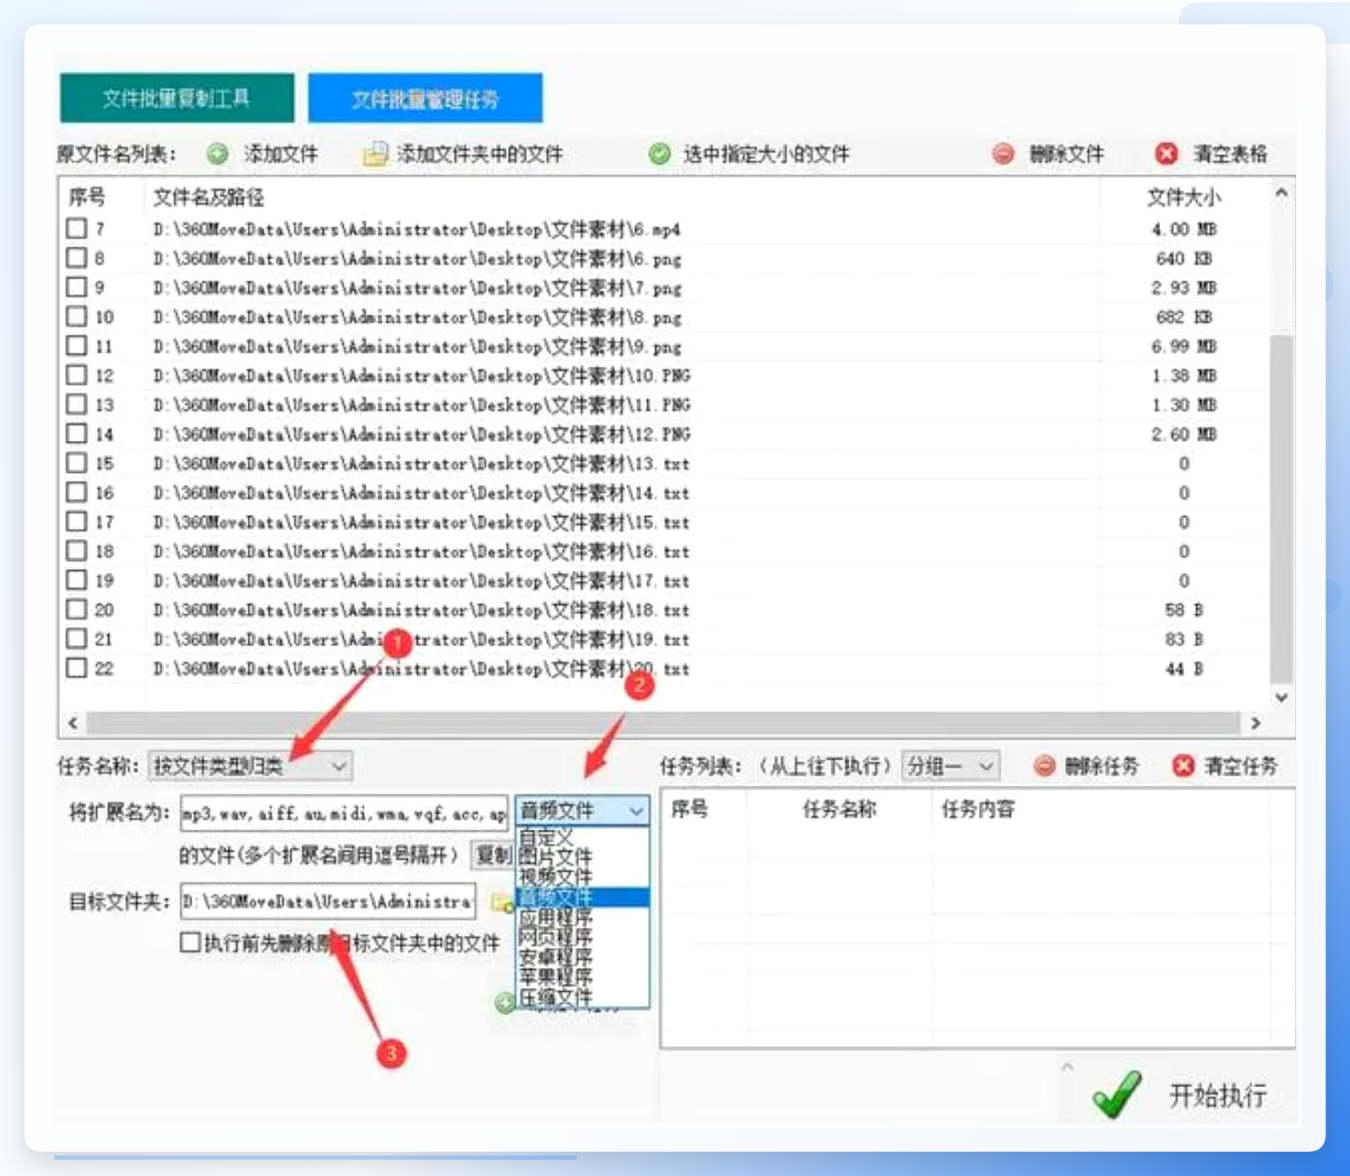Open the 分组一 task group dropdown
The height and width of the screenshot is (1176, 1350).
coord(950,766)
